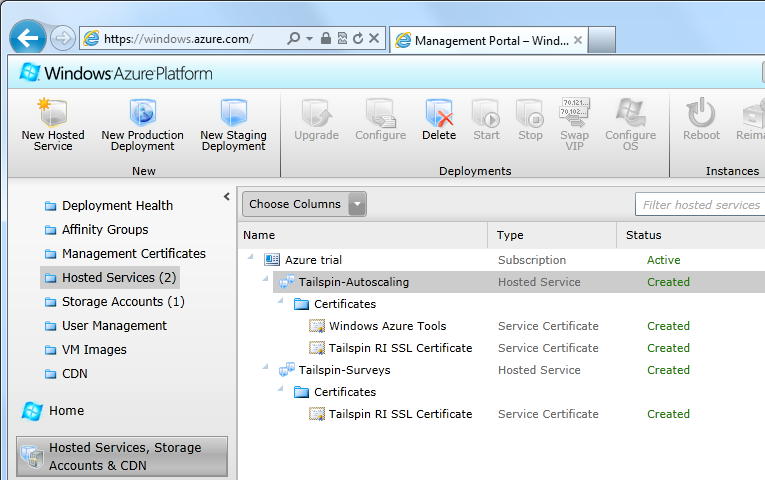Image resolution: width=765 pixels, height=480 pixels.
Task: Click the Swap VIP icon
Action: pos(575,112)
